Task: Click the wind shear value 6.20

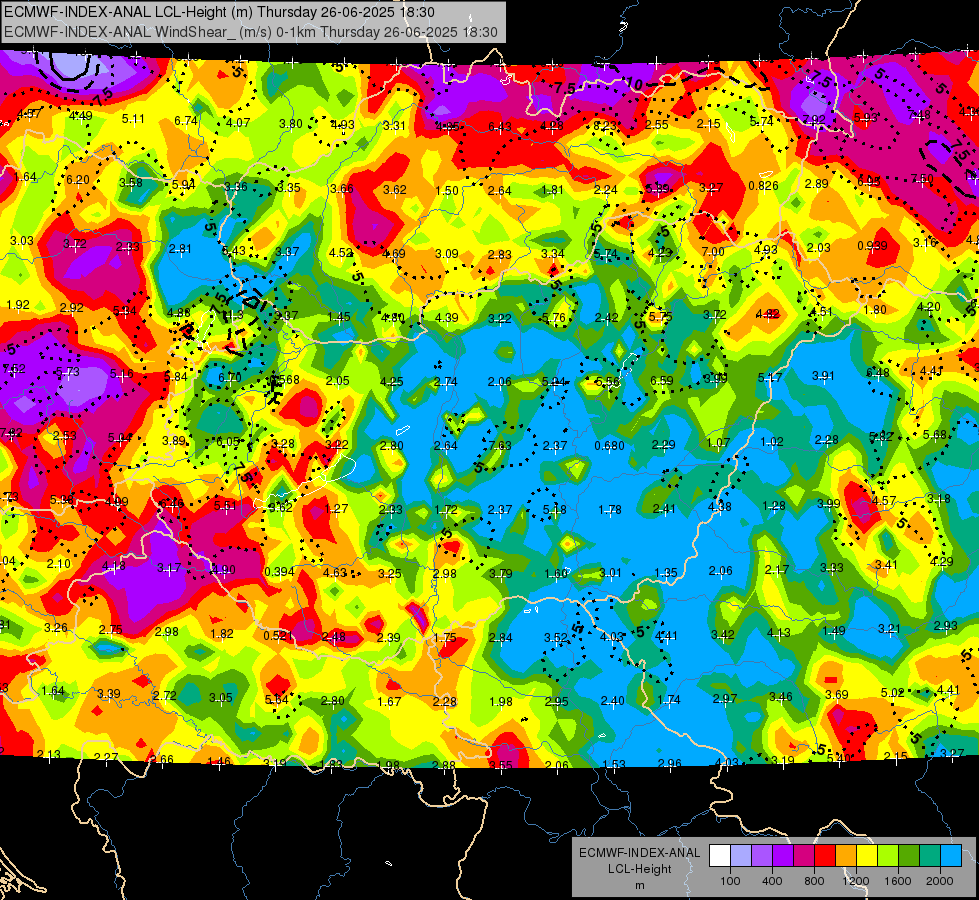Action: click(77, 180)
